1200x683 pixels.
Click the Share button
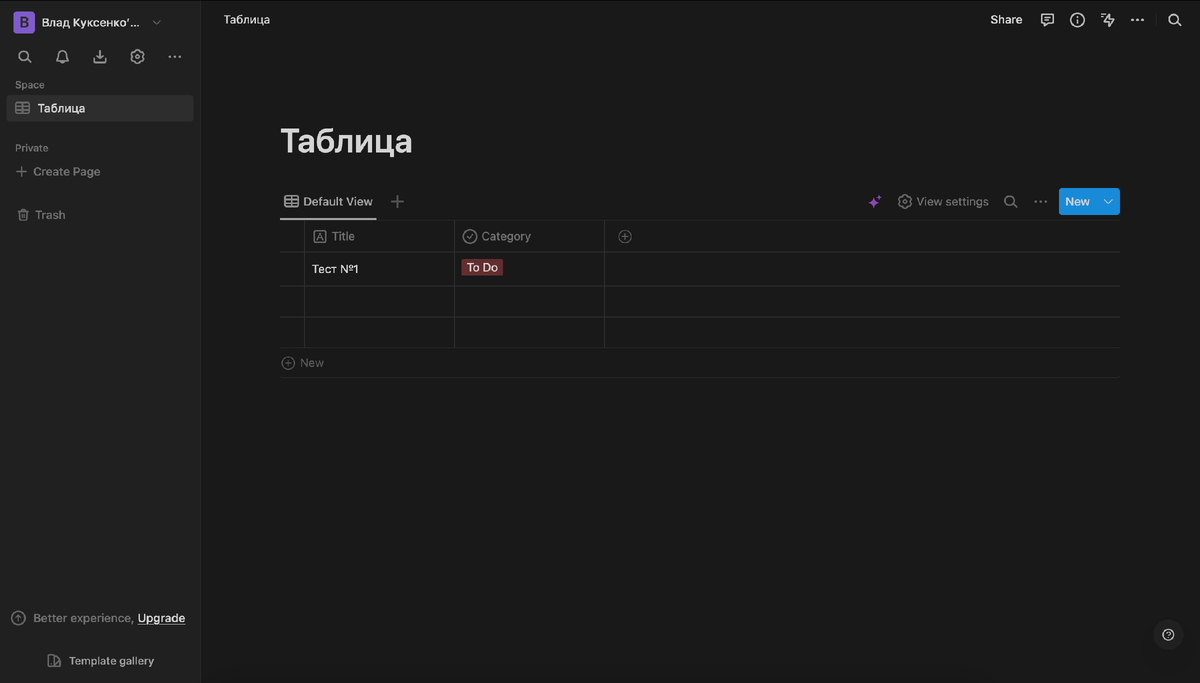[1006, 19]
